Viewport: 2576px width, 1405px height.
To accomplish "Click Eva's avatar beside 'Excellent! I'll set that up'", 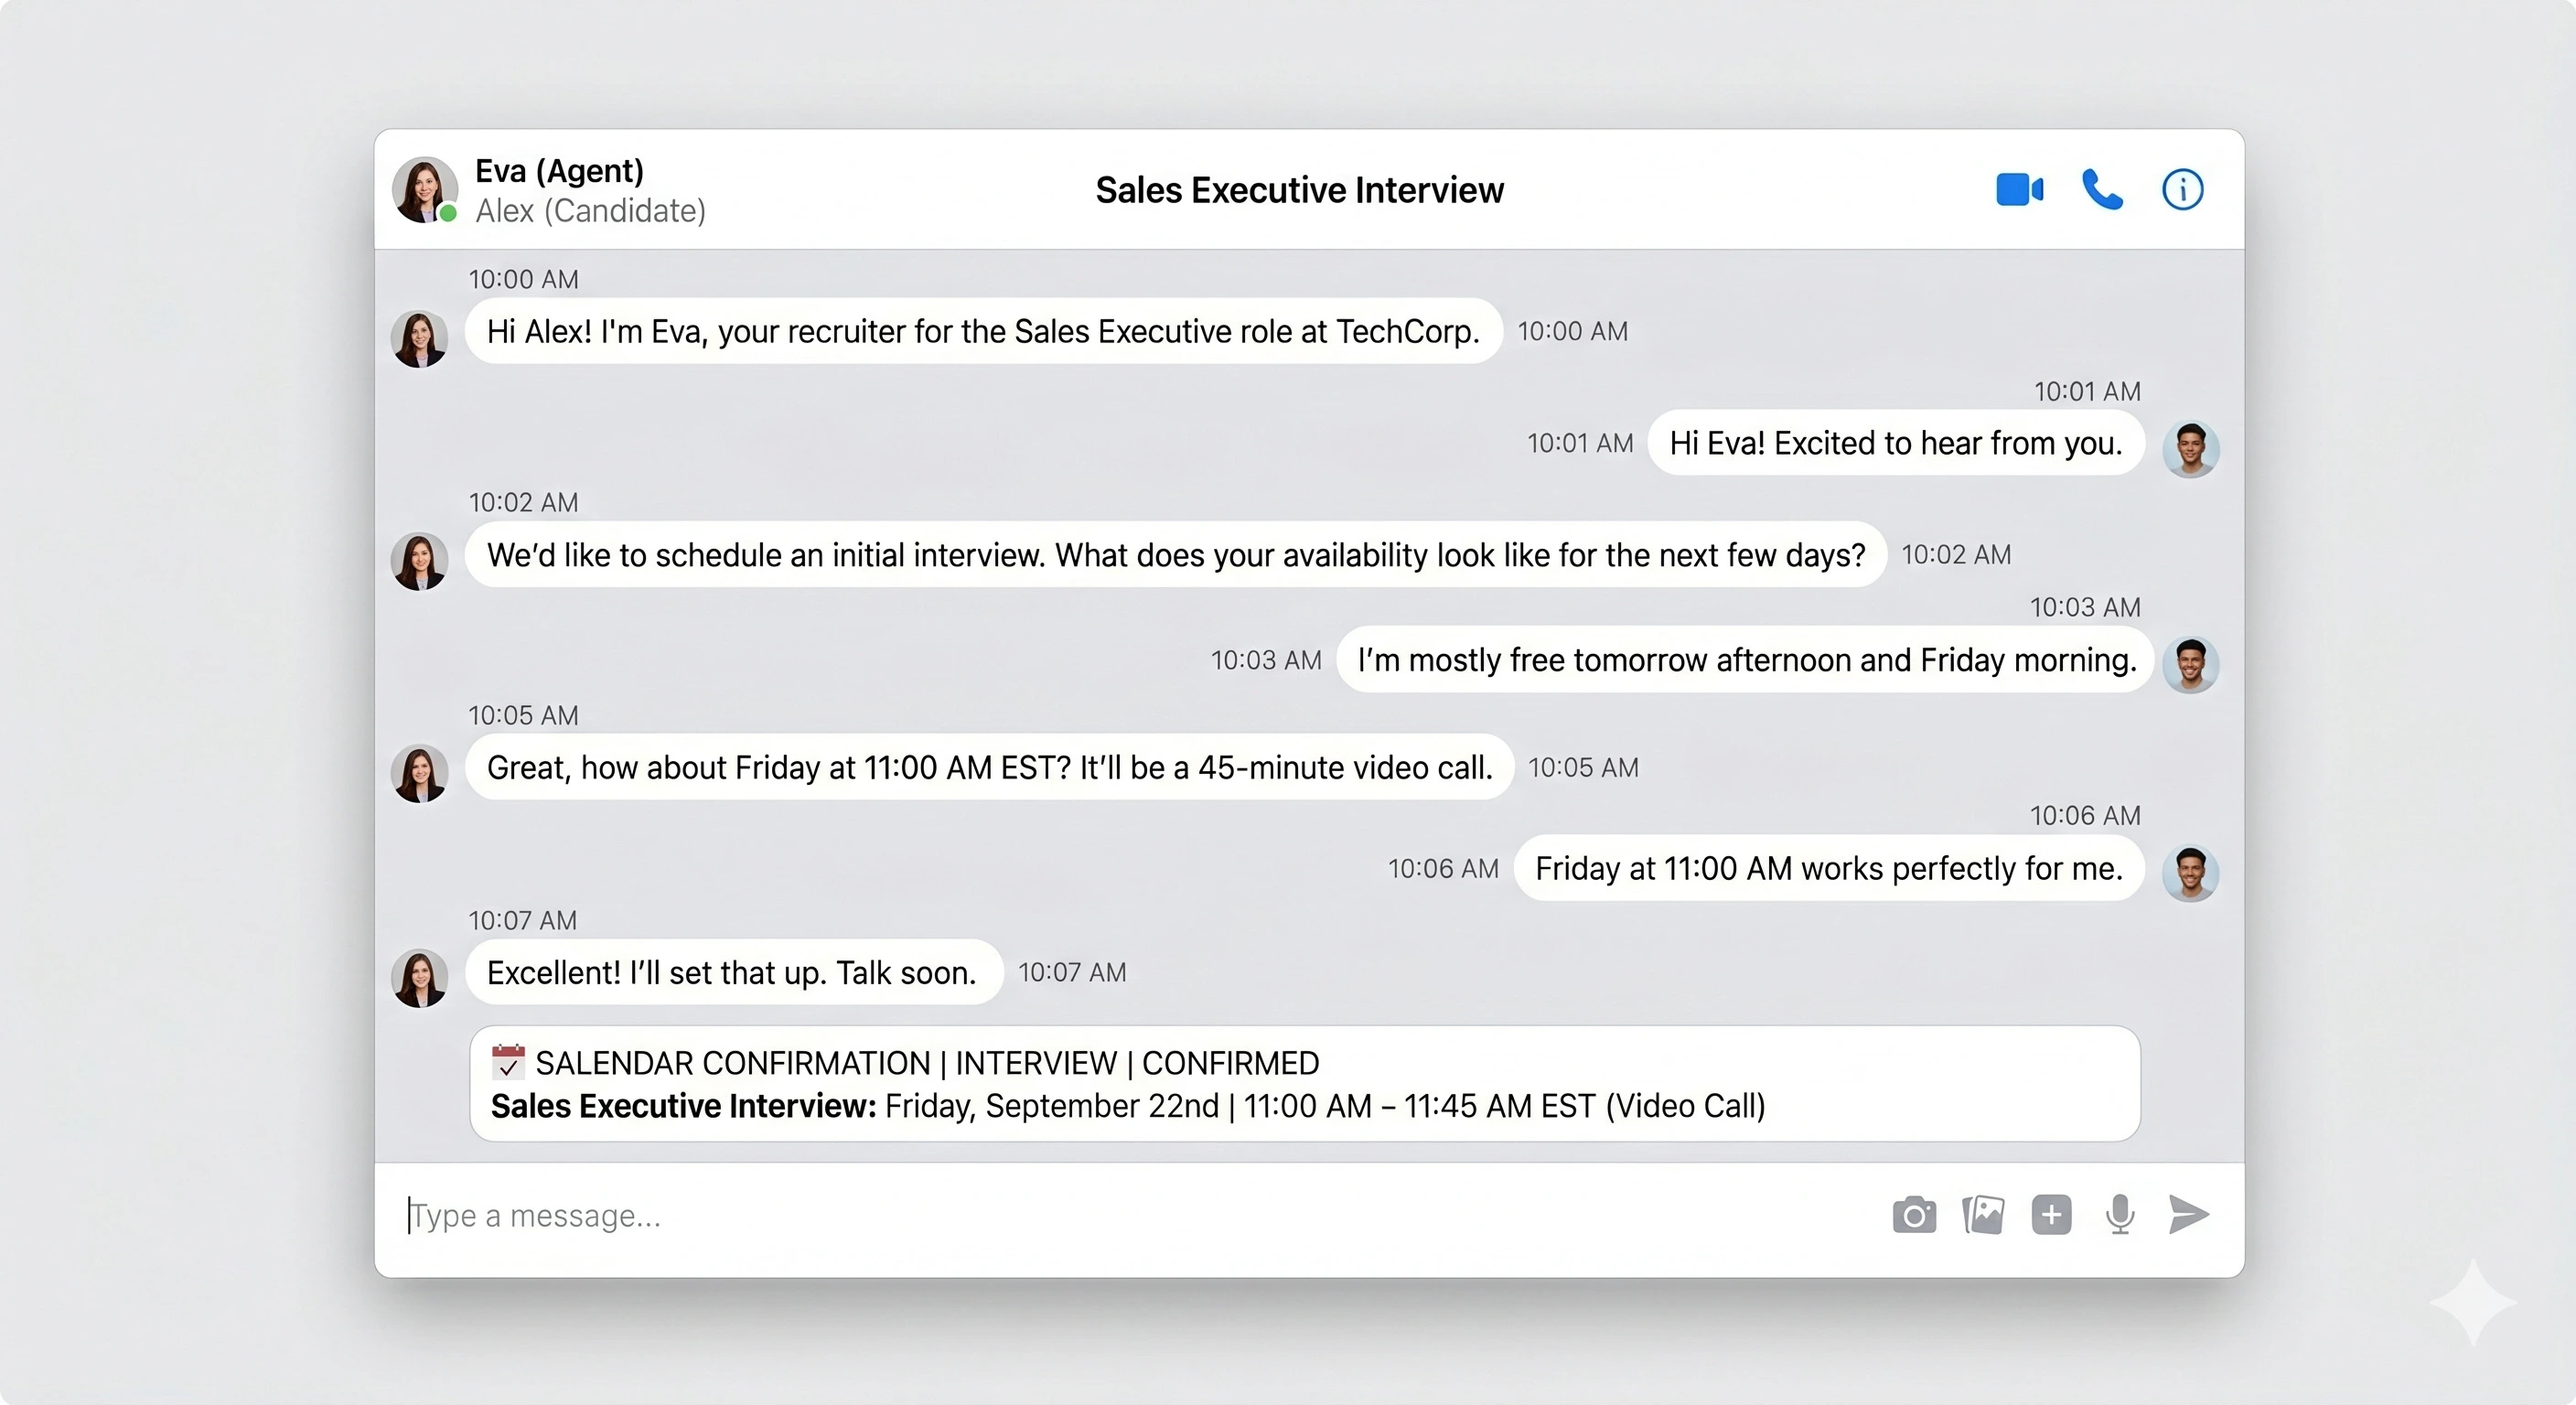I will pos(419,978).
